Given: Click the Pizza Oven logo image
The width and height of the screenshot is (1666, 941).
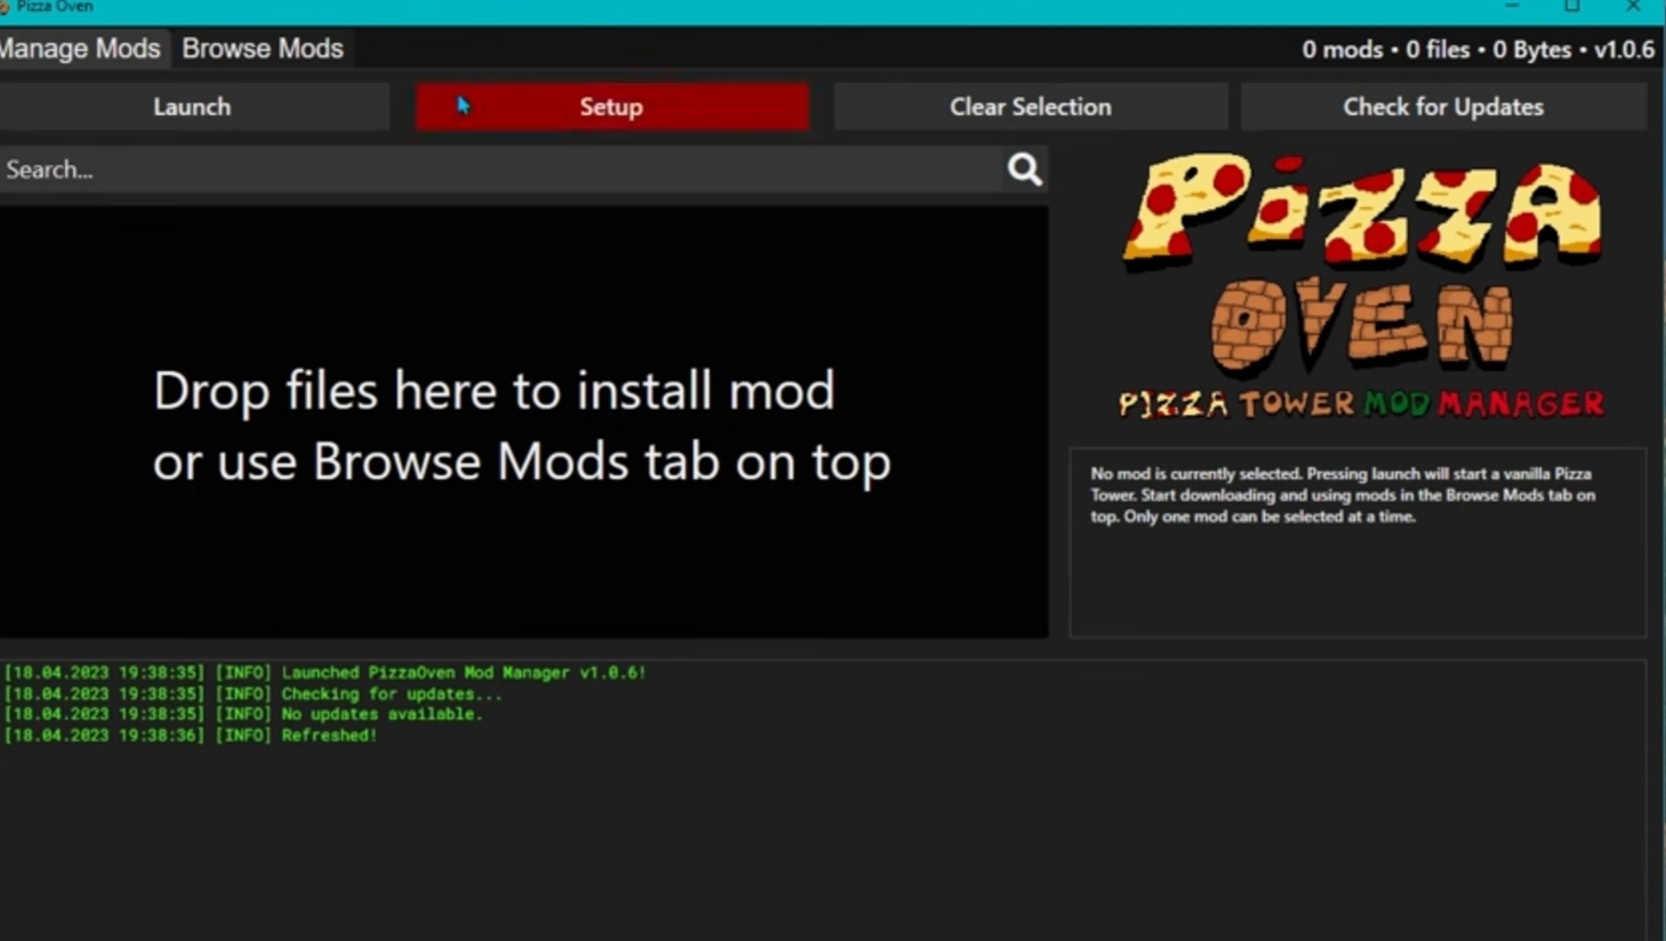Looking at the screenshot, I should (x=1361, y=285).
